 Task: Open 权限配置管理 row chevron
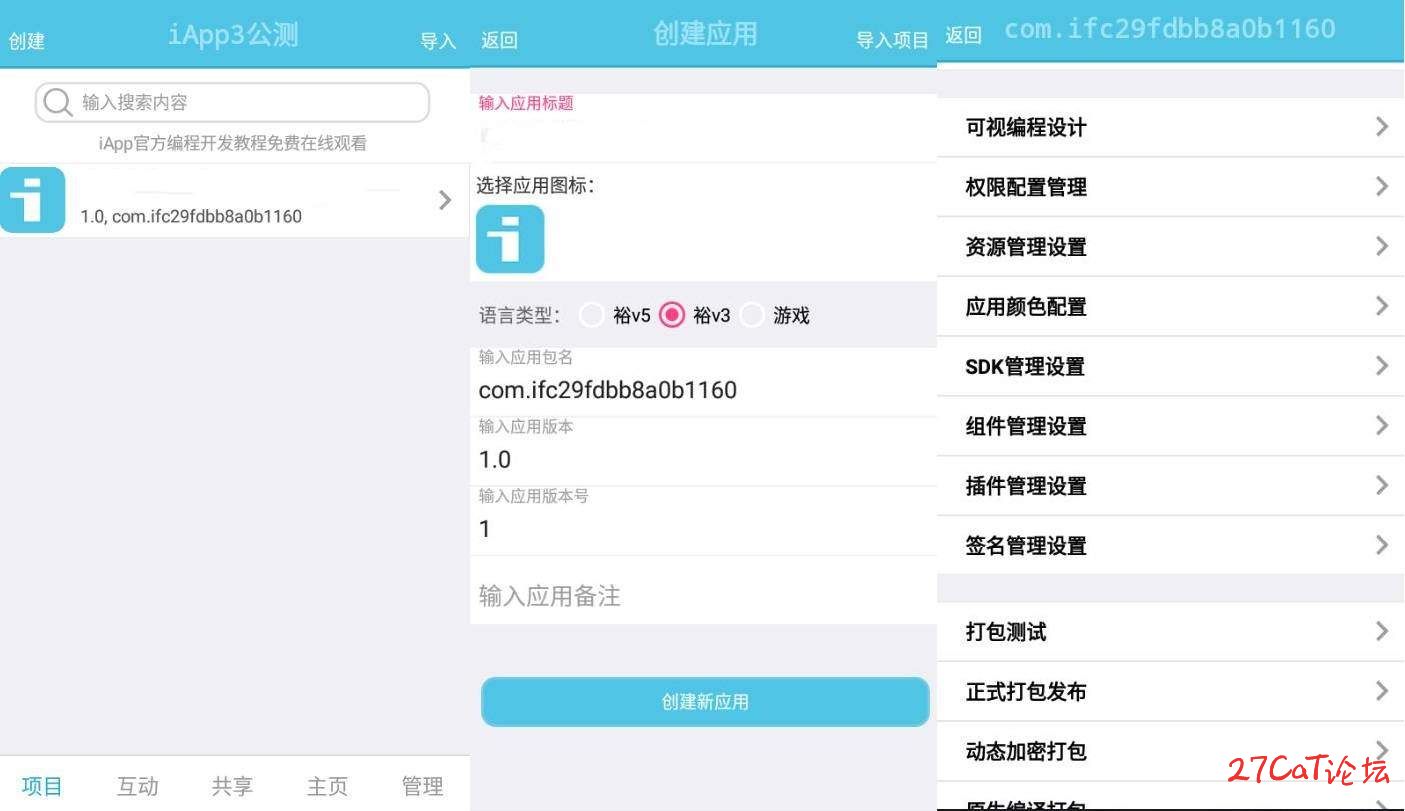pyautogui.click(x=1382, y=186)
